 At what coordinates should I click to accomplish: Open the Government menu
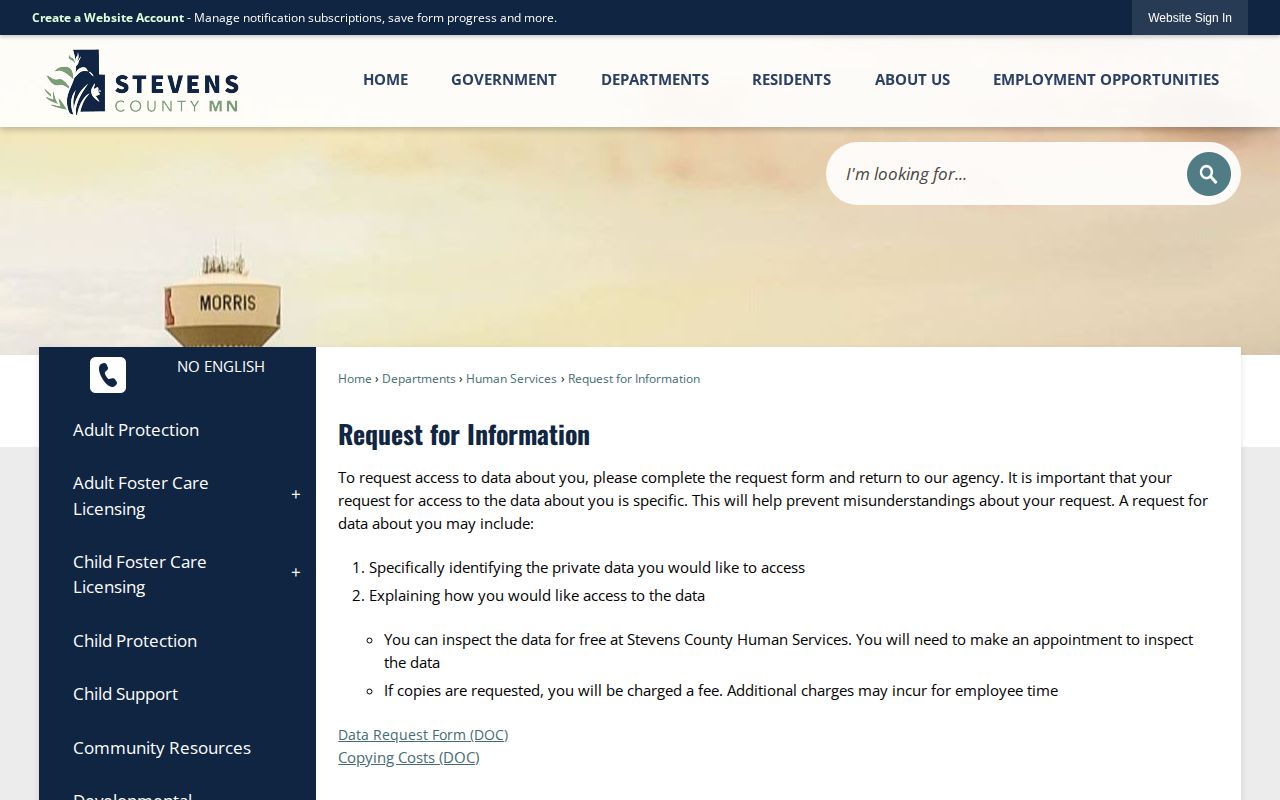[504, 80]
